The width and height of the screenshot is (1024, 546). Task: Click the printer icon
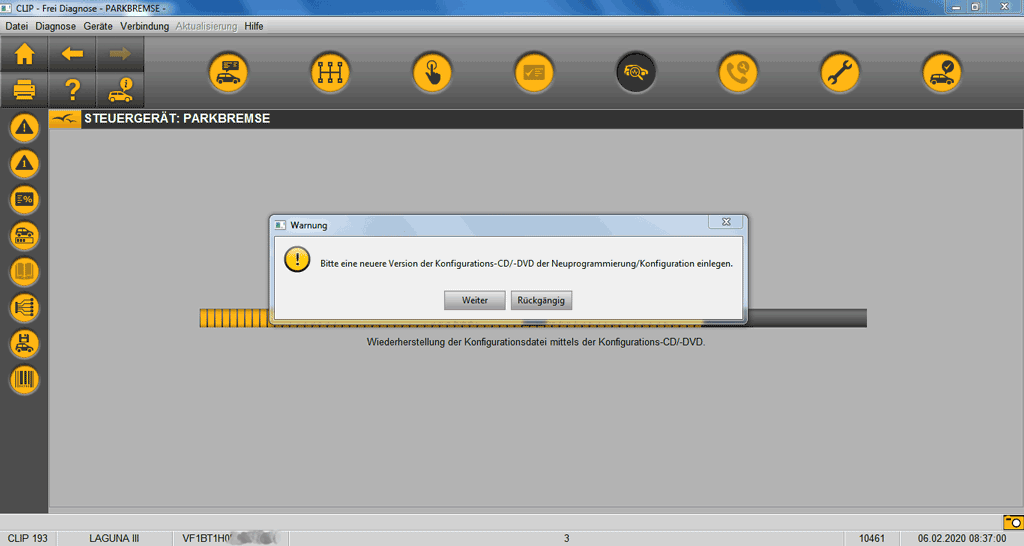click(x=24, y=91)
